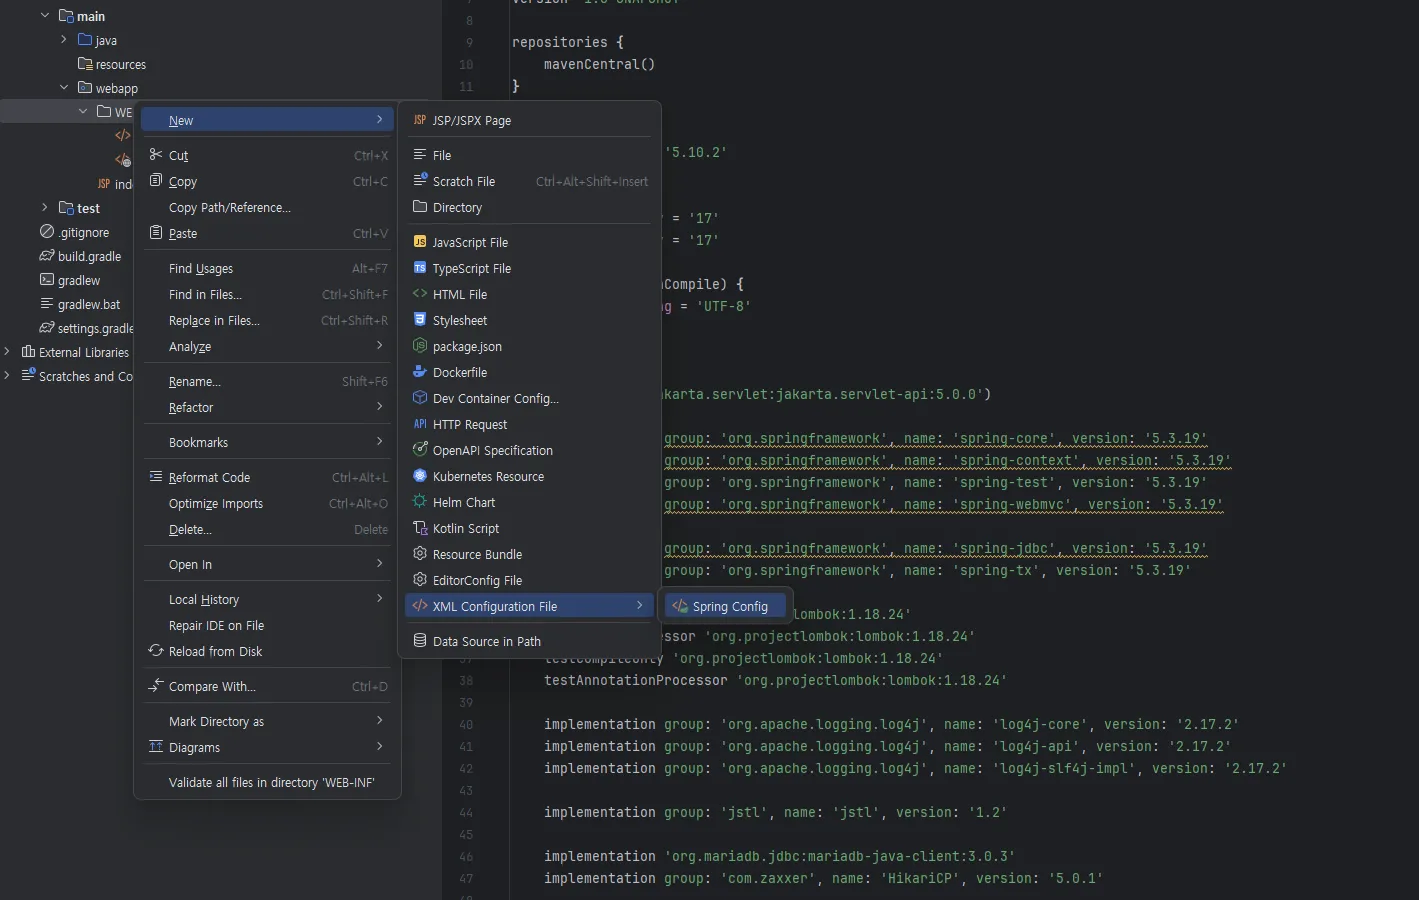Click the JSP/JSPX Page file icon
This screenshot has height=900, width=1419.
(x=420, y=120)
